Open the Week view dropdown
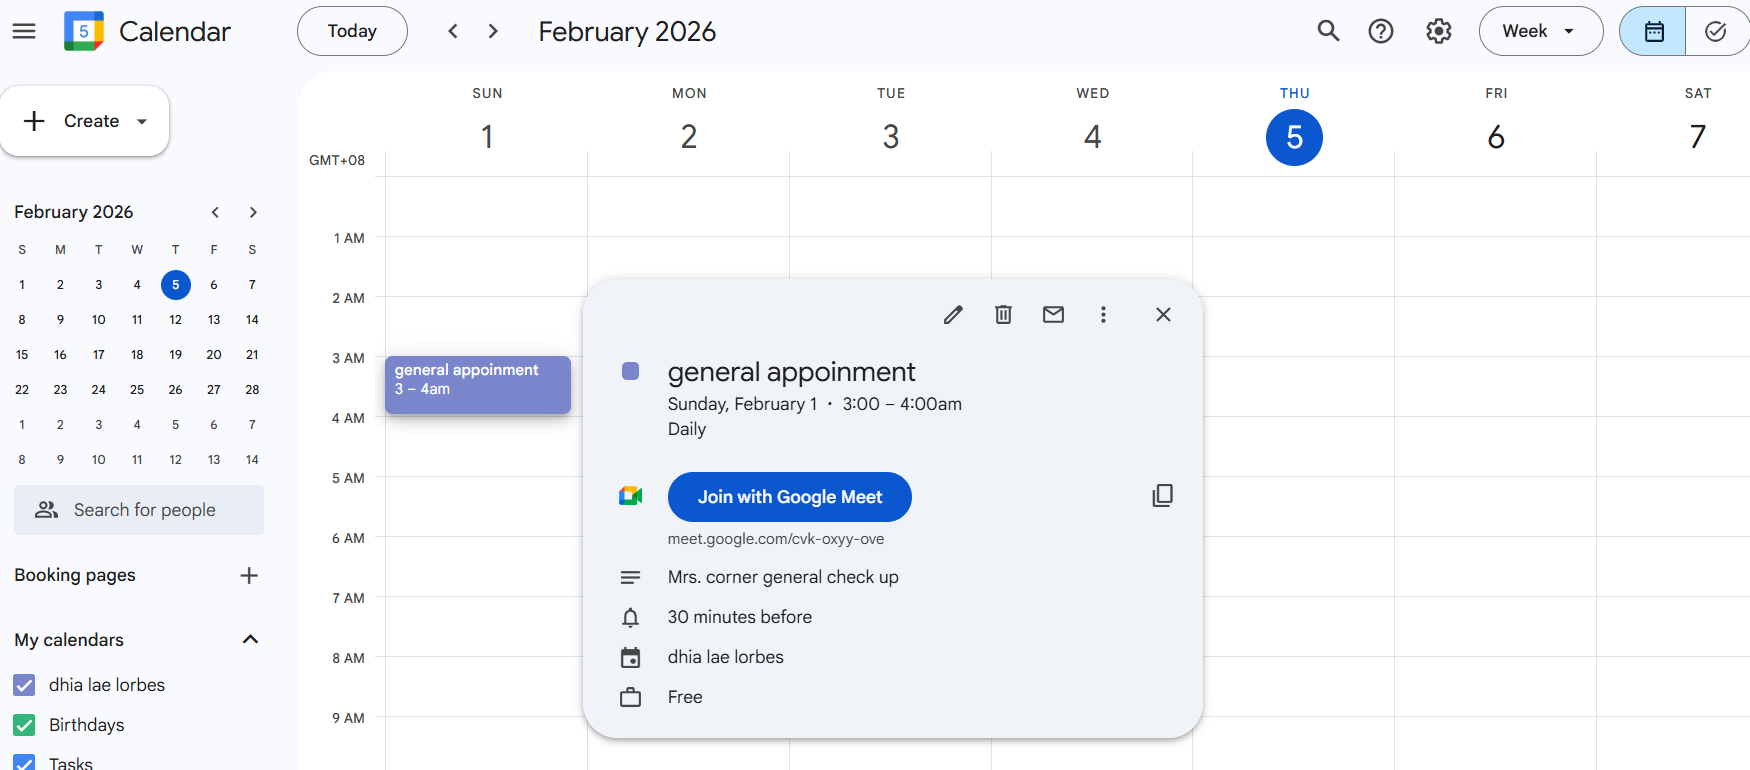 point(1540,31)
